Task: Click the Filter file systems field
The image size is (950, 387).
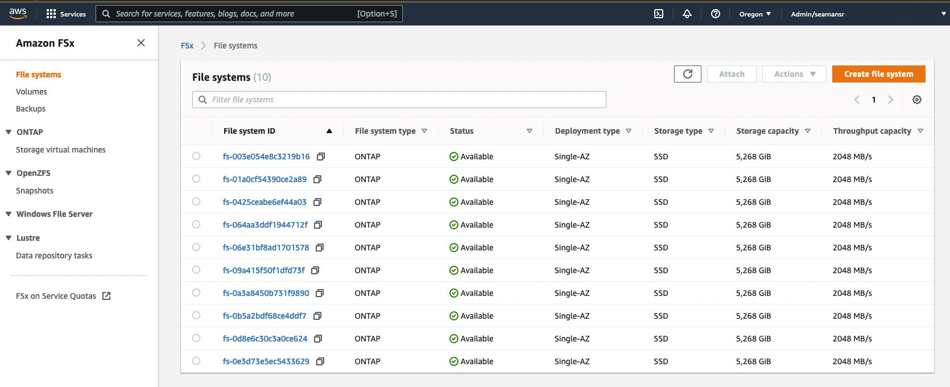Action: point(399,100)
